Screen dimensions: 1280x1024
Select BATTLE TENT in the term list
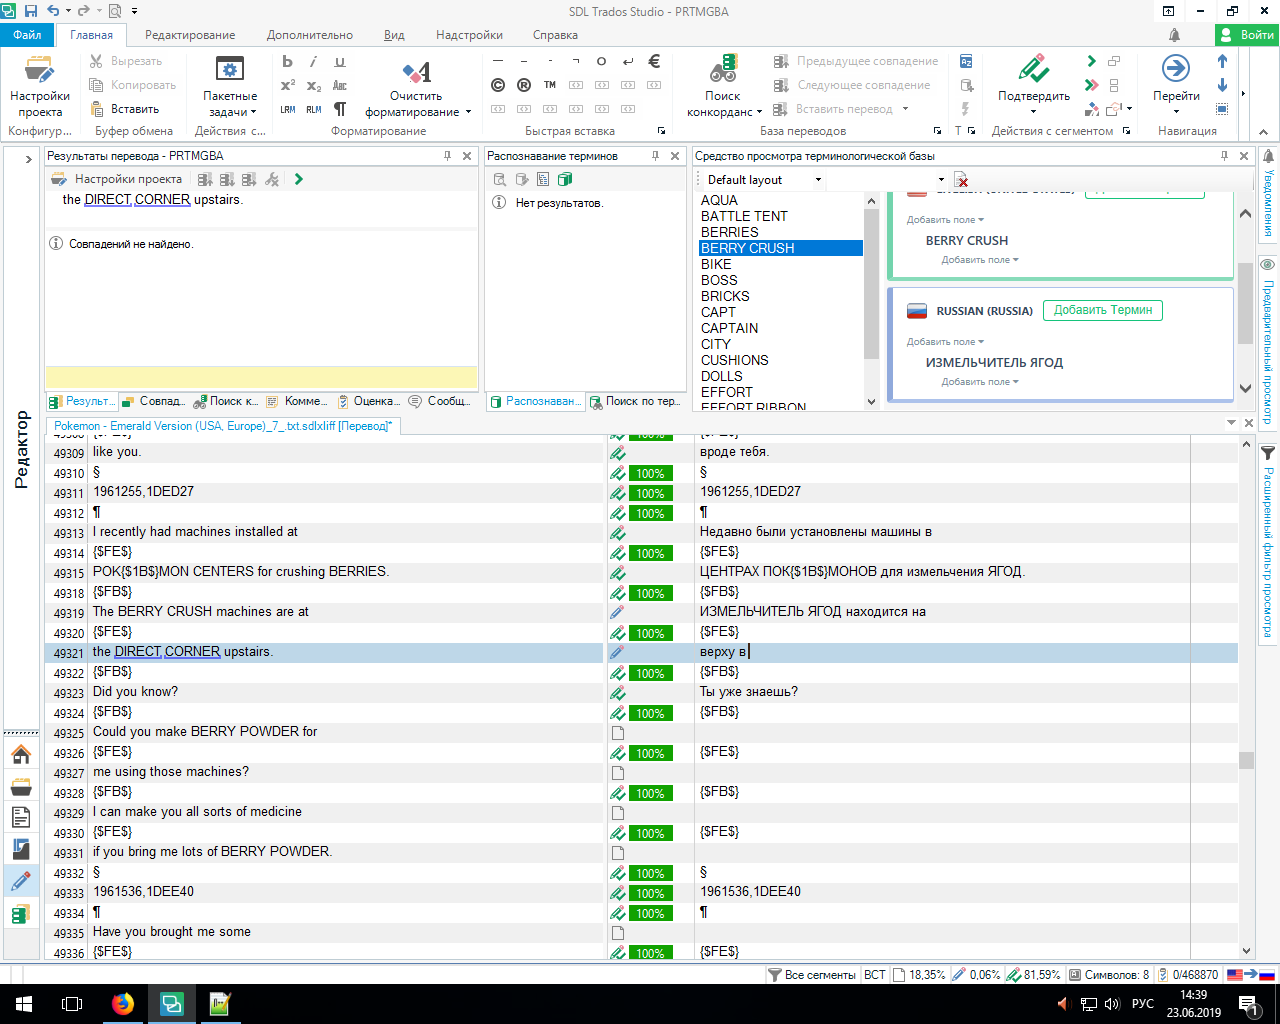(x=744, y=216)
